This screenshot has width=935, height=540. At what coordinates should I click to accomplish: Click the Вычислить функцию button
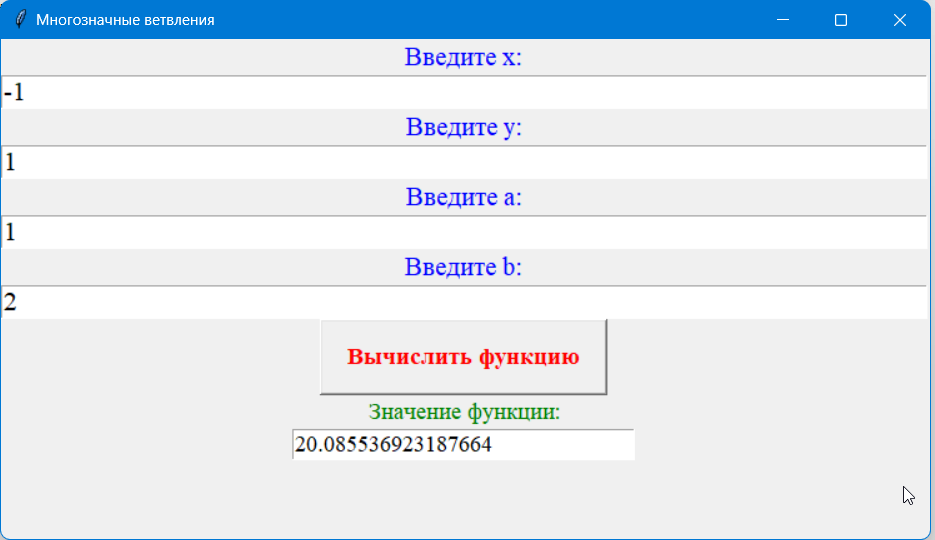pyautogui.click(x=463, y=356)
